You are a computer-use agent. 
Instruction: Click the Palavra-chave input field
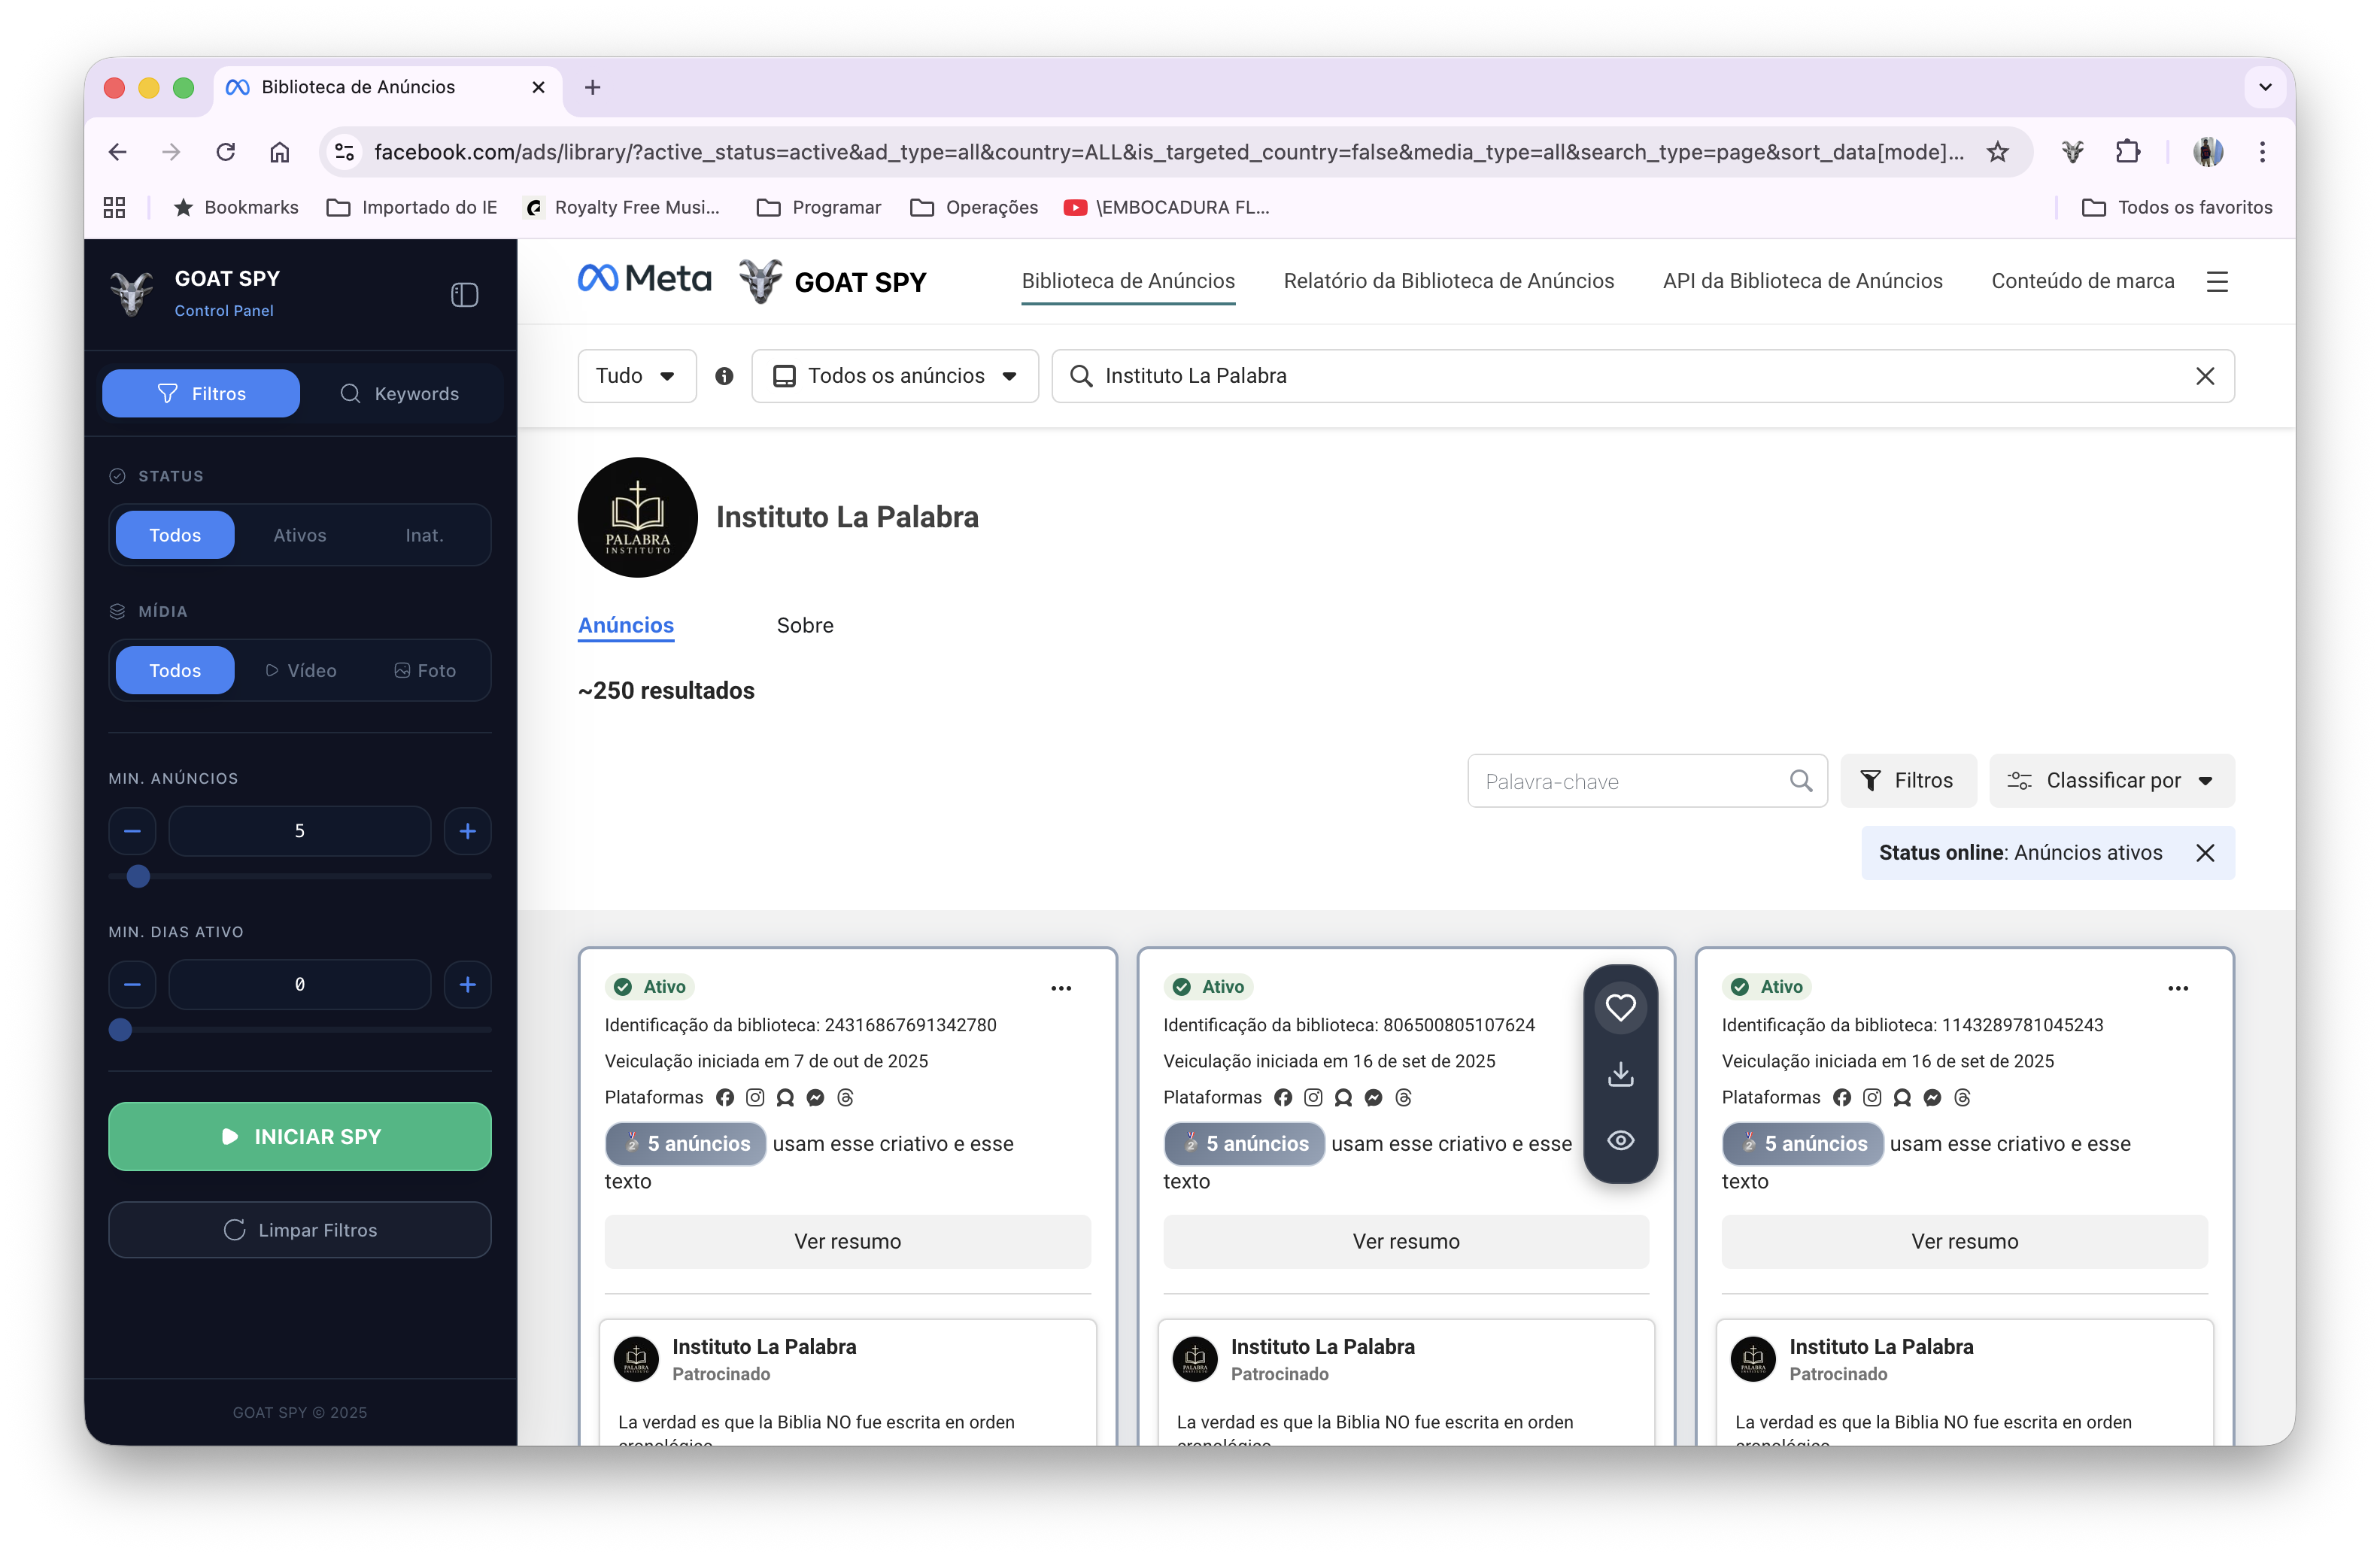pos(1620,780)
